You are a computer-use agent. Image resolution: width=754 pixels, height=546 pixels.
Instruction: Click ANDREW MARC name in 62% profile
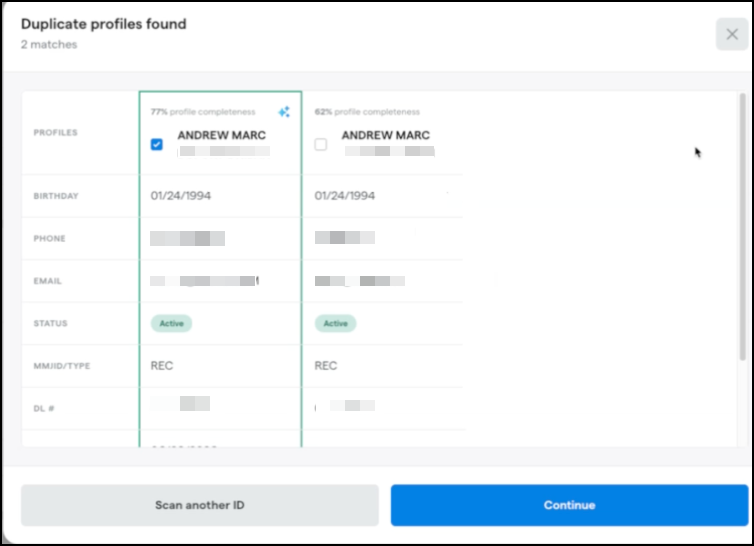(386, 135)
